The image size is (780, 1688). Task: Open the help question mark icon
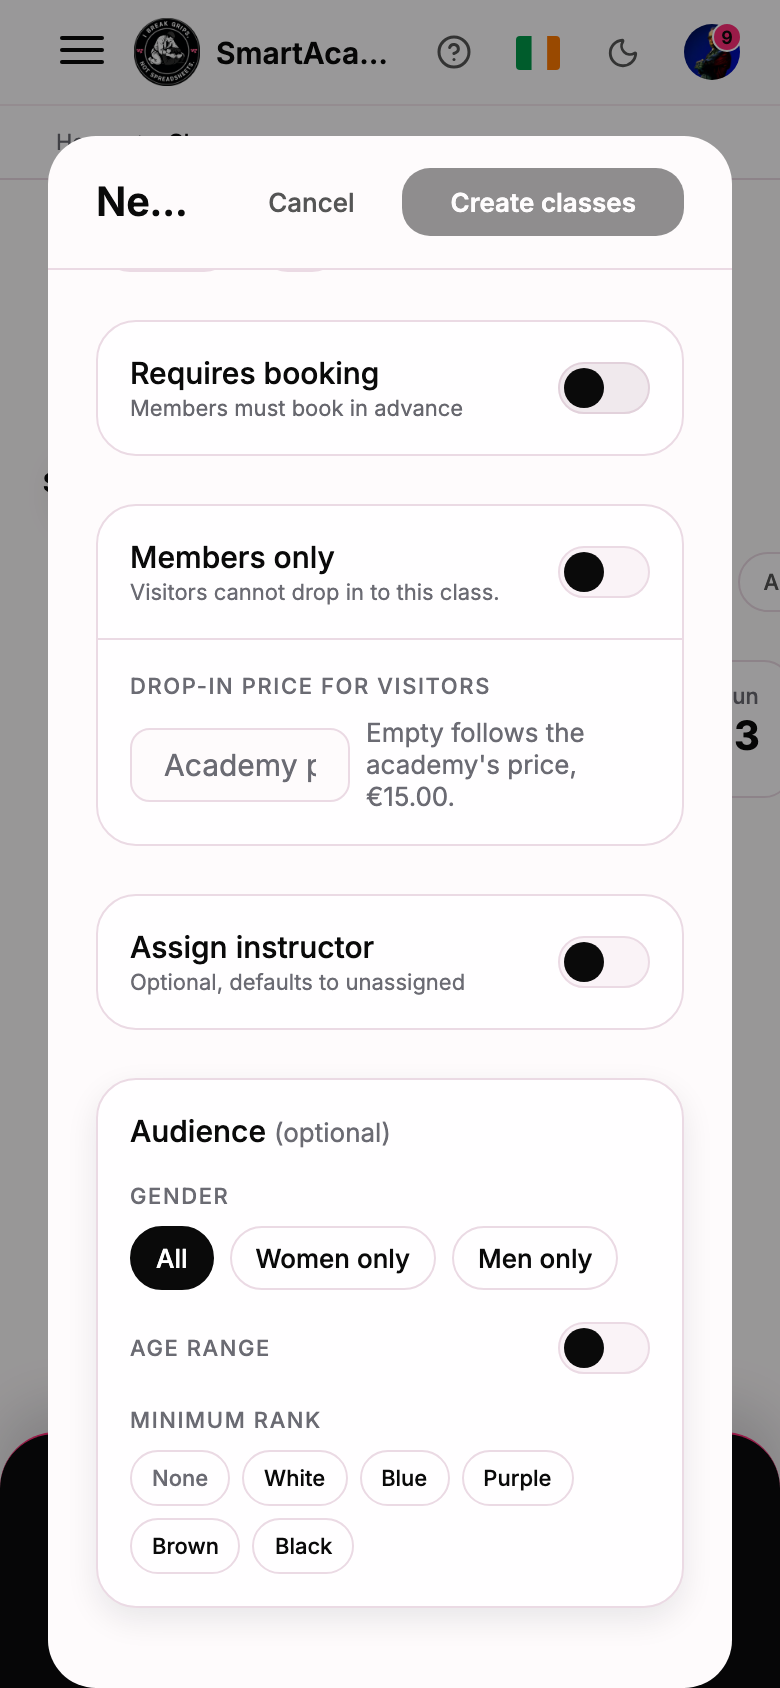click(454, 52)
